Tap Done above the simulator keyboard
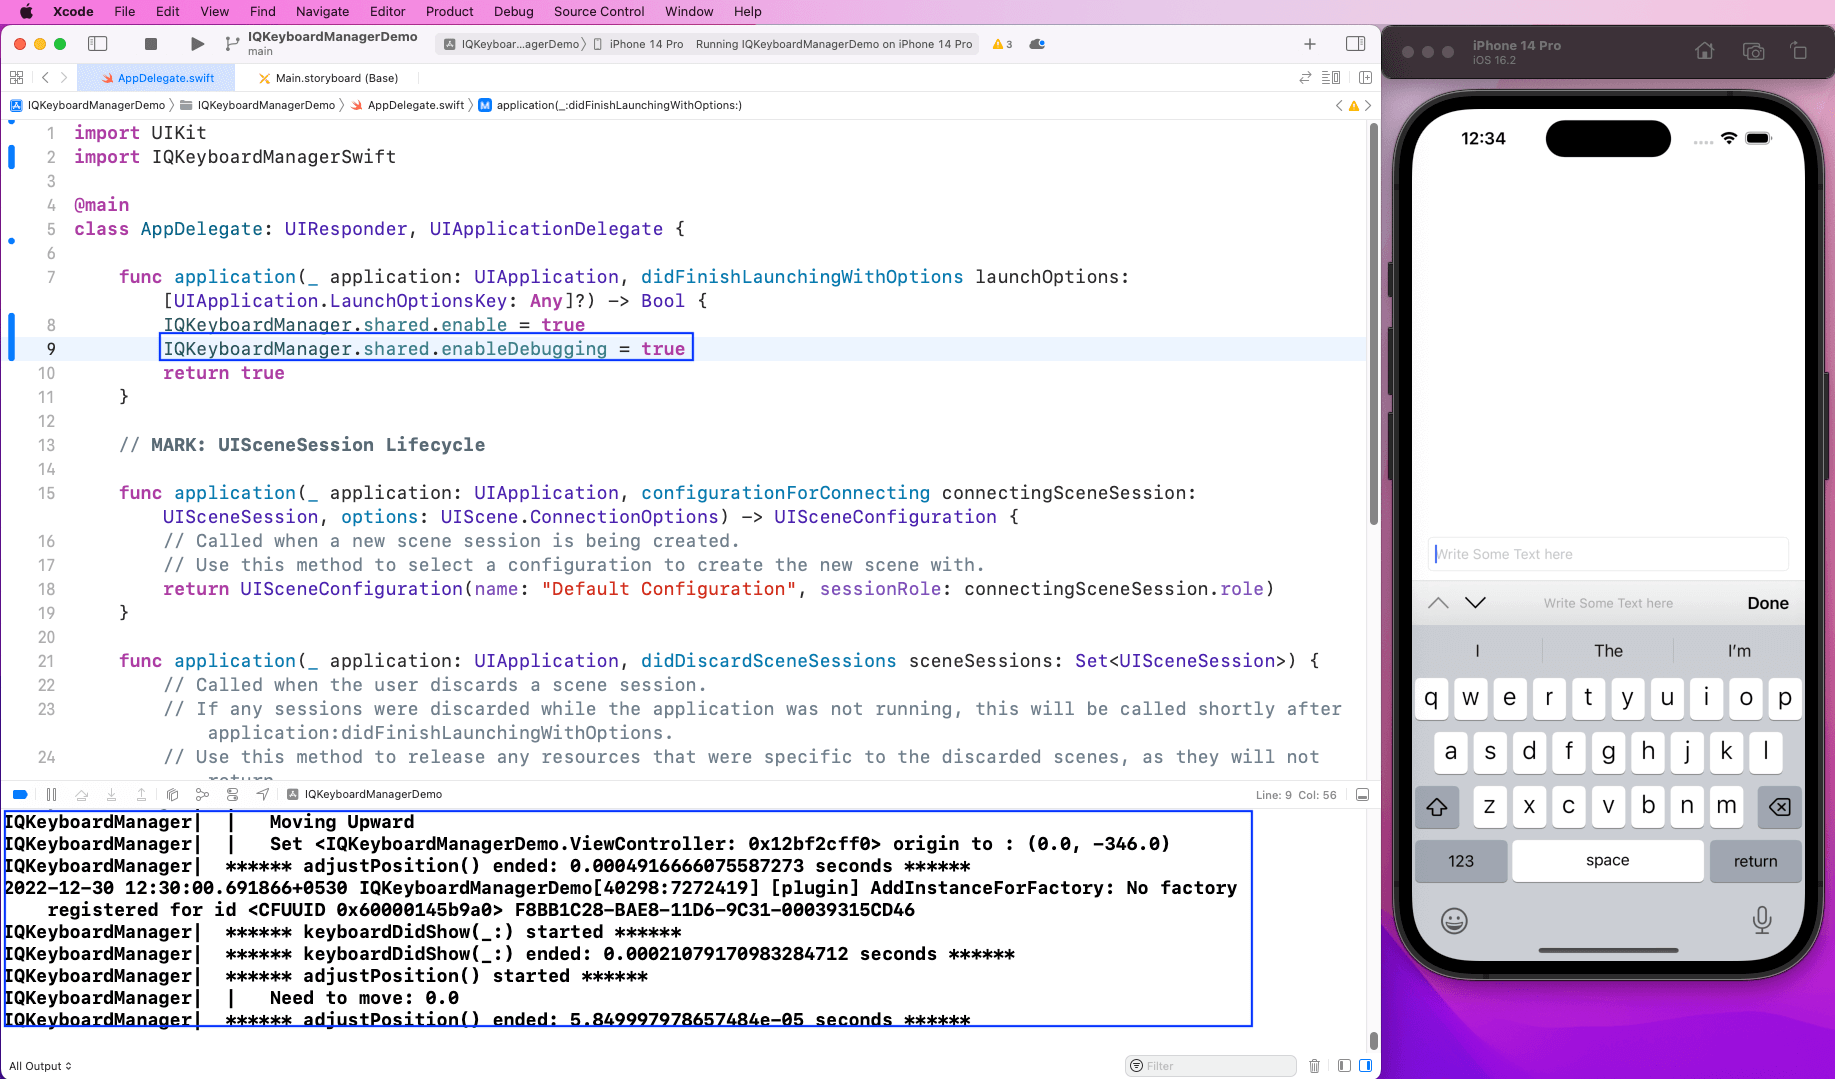Screen dimensions: 1835x1079 (1767, 603)
